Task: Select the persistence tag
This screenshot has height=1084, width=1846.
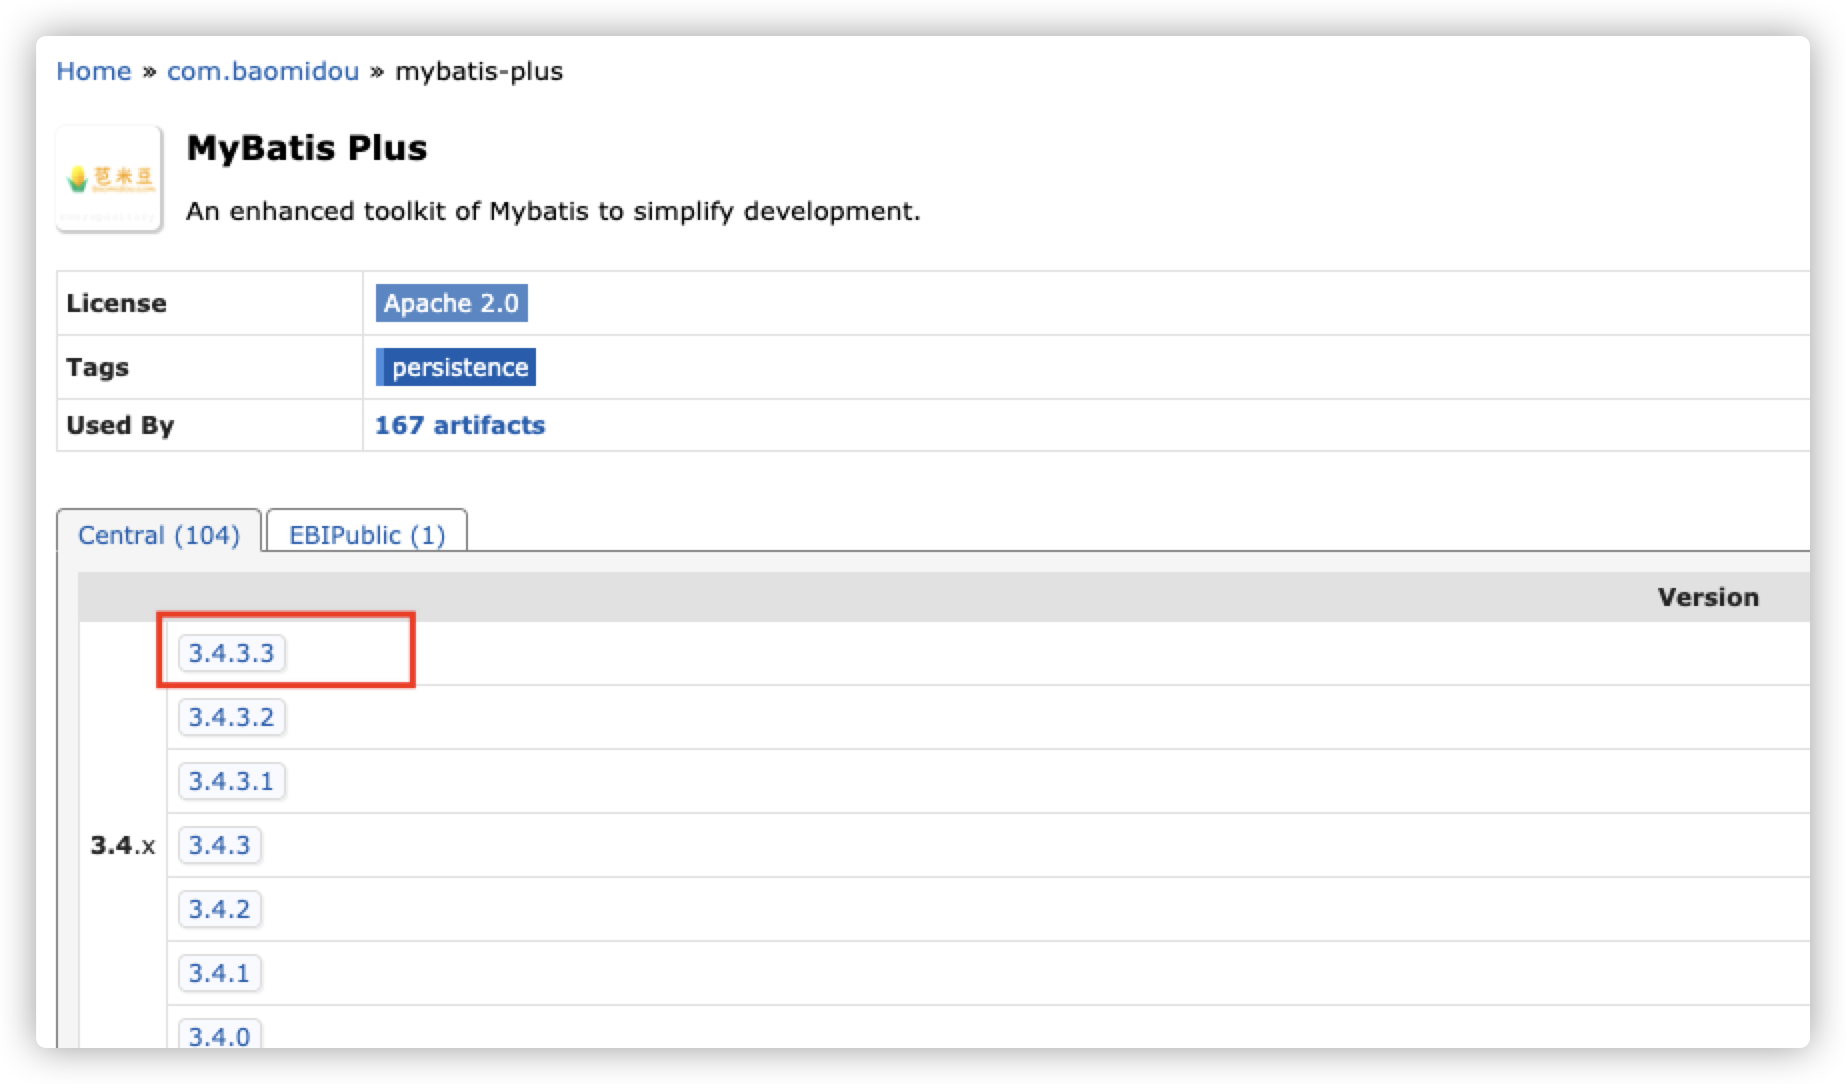Action: pos(458,367)
